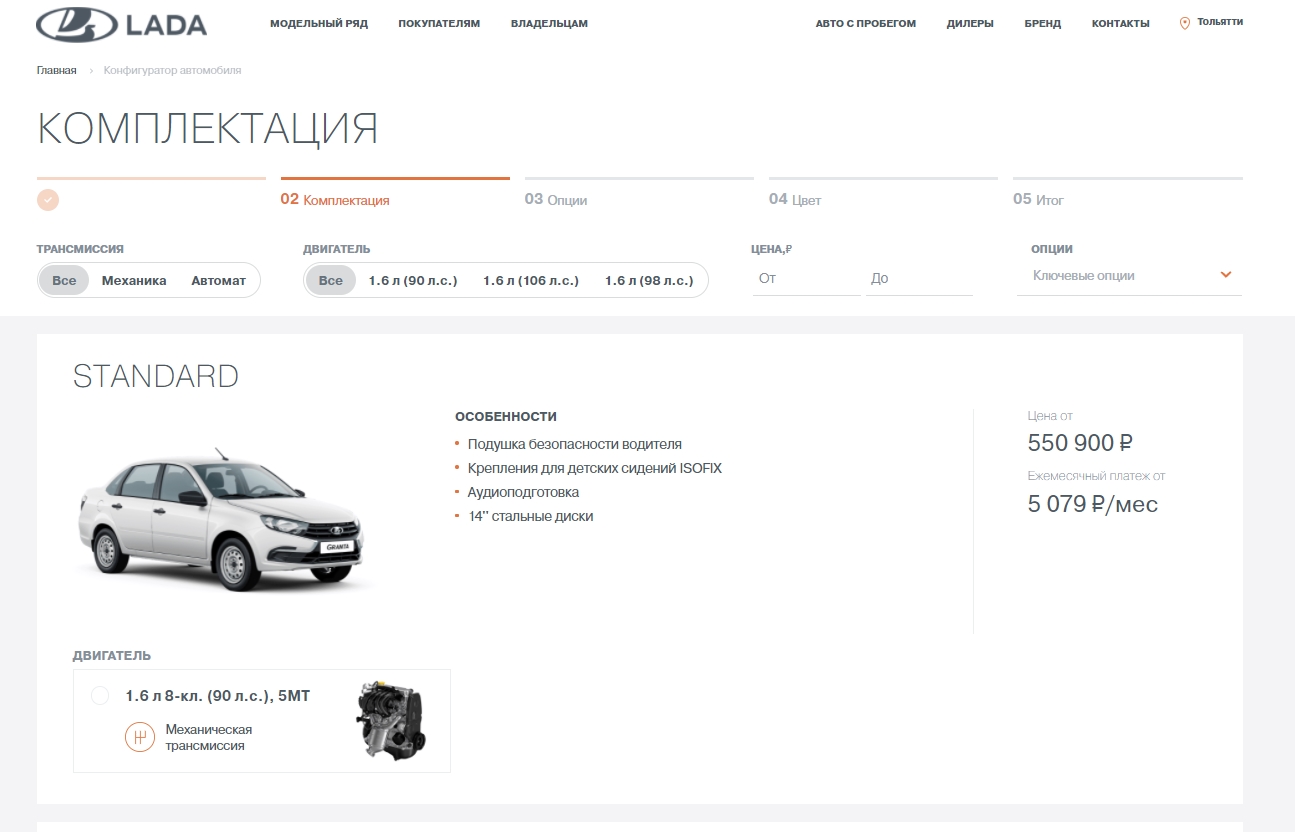Click the price От input field
Screen dimensions: 1295x832
(x=807, y=279)
